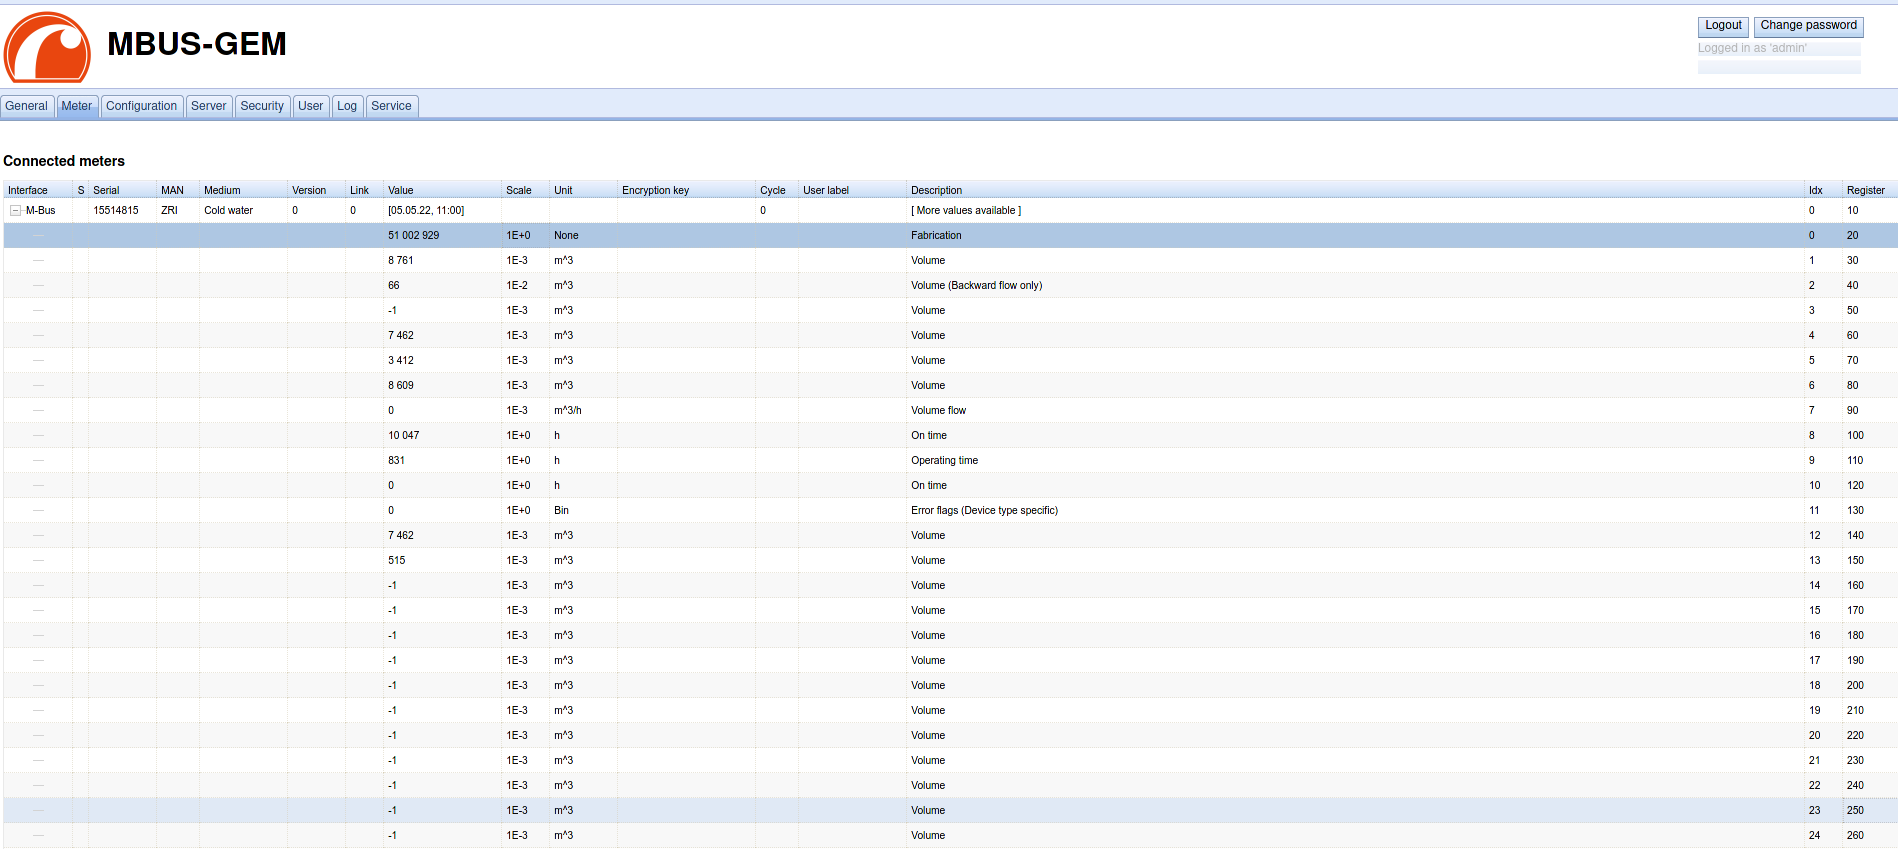Viewport: 1898px width, 858px height.
Task: Click Error flags (Device type specific)
Action: pyautogui.click(x=985, y=511)
